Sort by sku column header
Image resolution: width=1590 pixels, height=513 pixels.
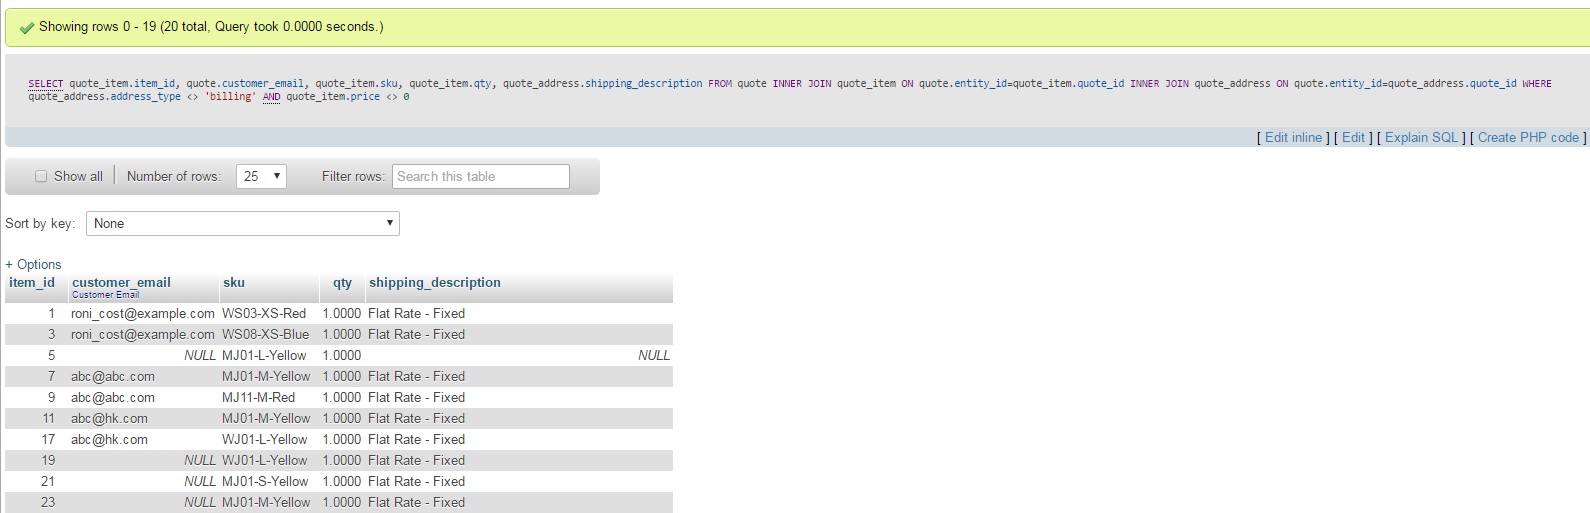click(234, 283)
